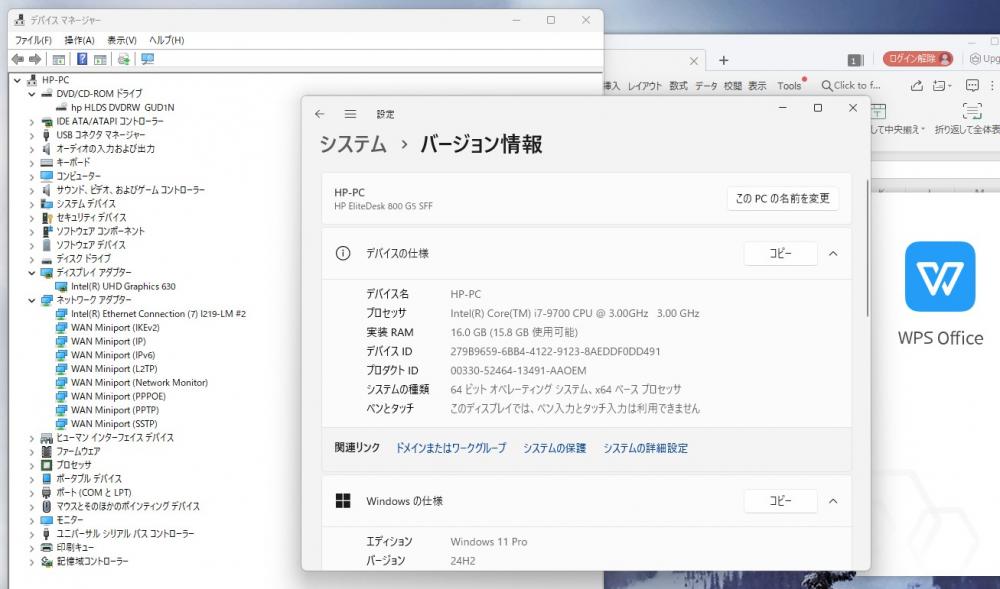Select the WAN Miniport (Network Monitor) entry
This screenshot has width=1000, height=589.
[x=139, y=382]
